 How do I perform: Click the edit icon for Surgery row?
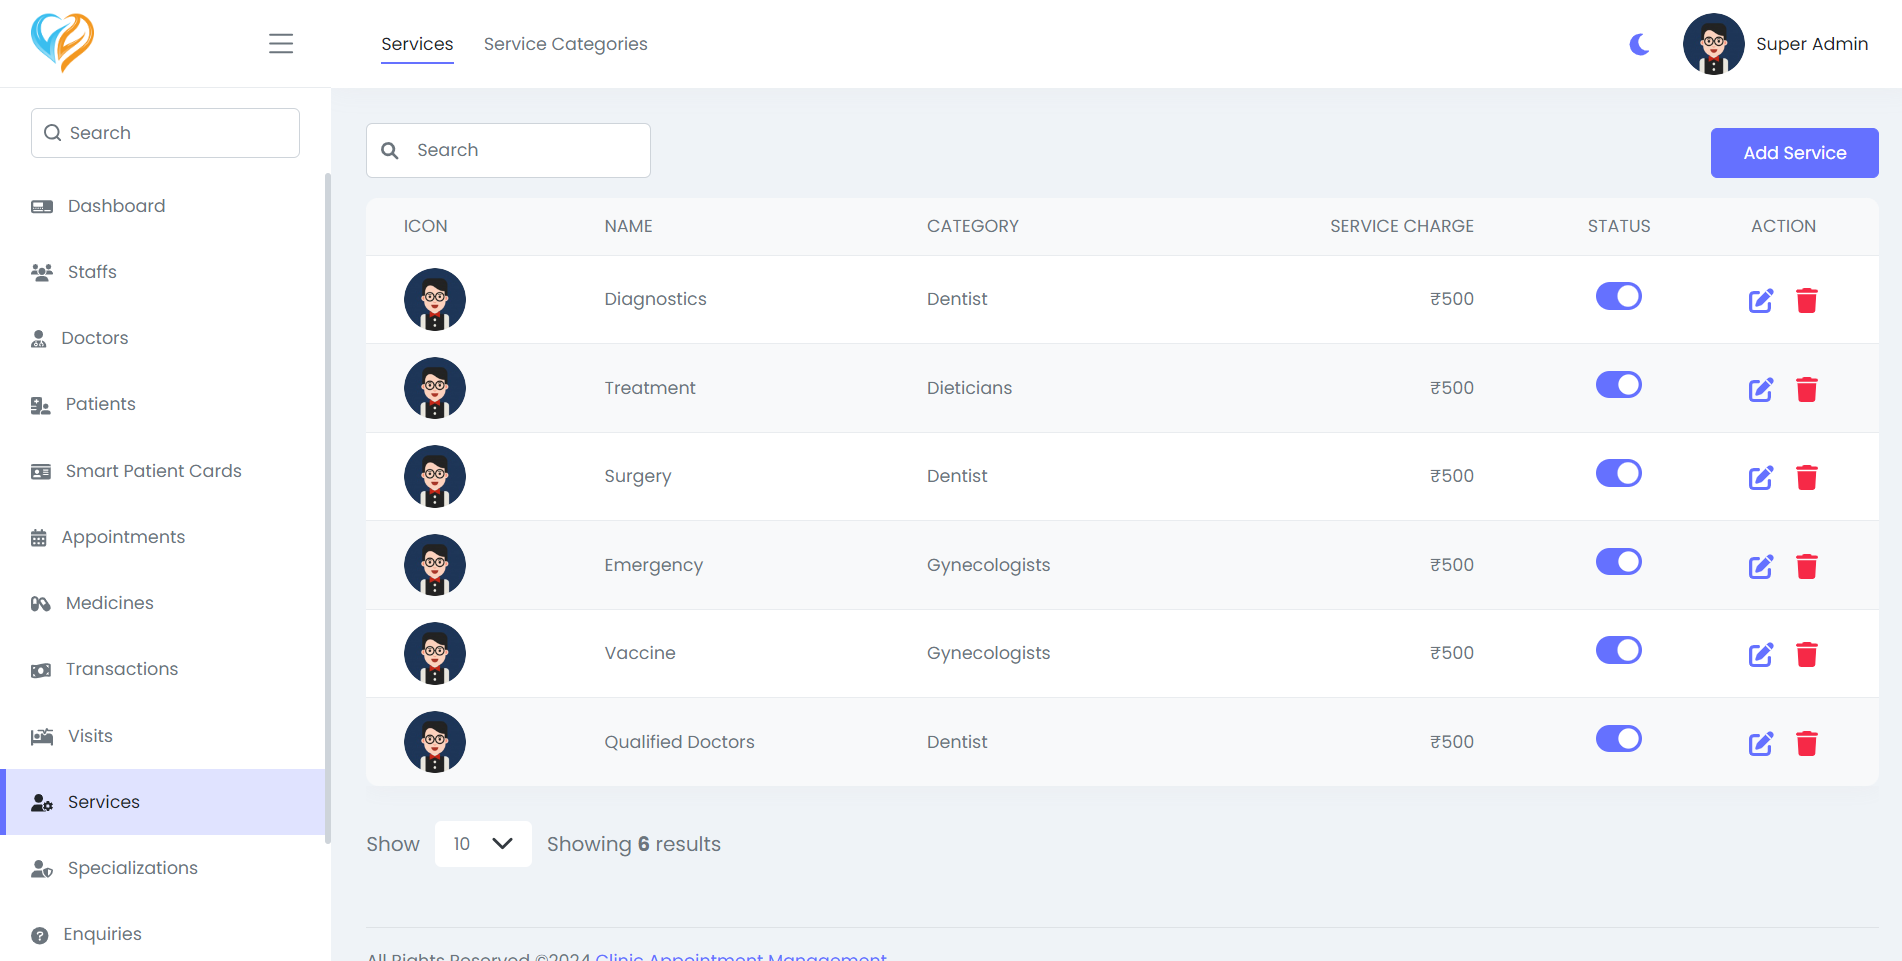point(1760,478)
